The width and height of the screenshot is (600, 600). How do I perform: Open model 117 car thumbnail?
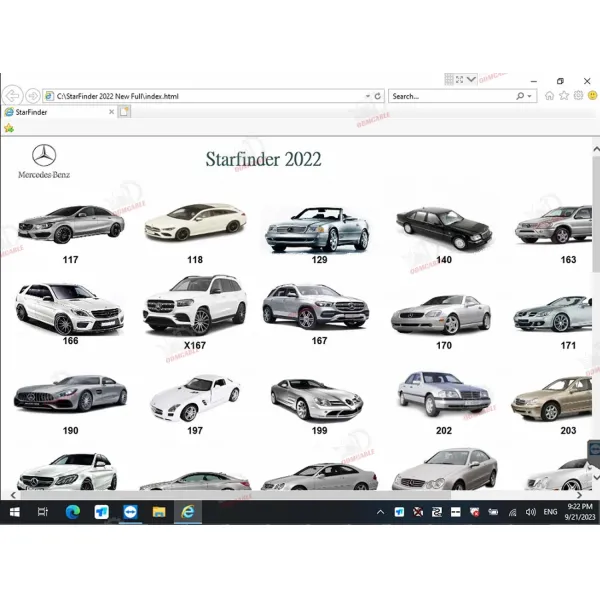point(71,224)
